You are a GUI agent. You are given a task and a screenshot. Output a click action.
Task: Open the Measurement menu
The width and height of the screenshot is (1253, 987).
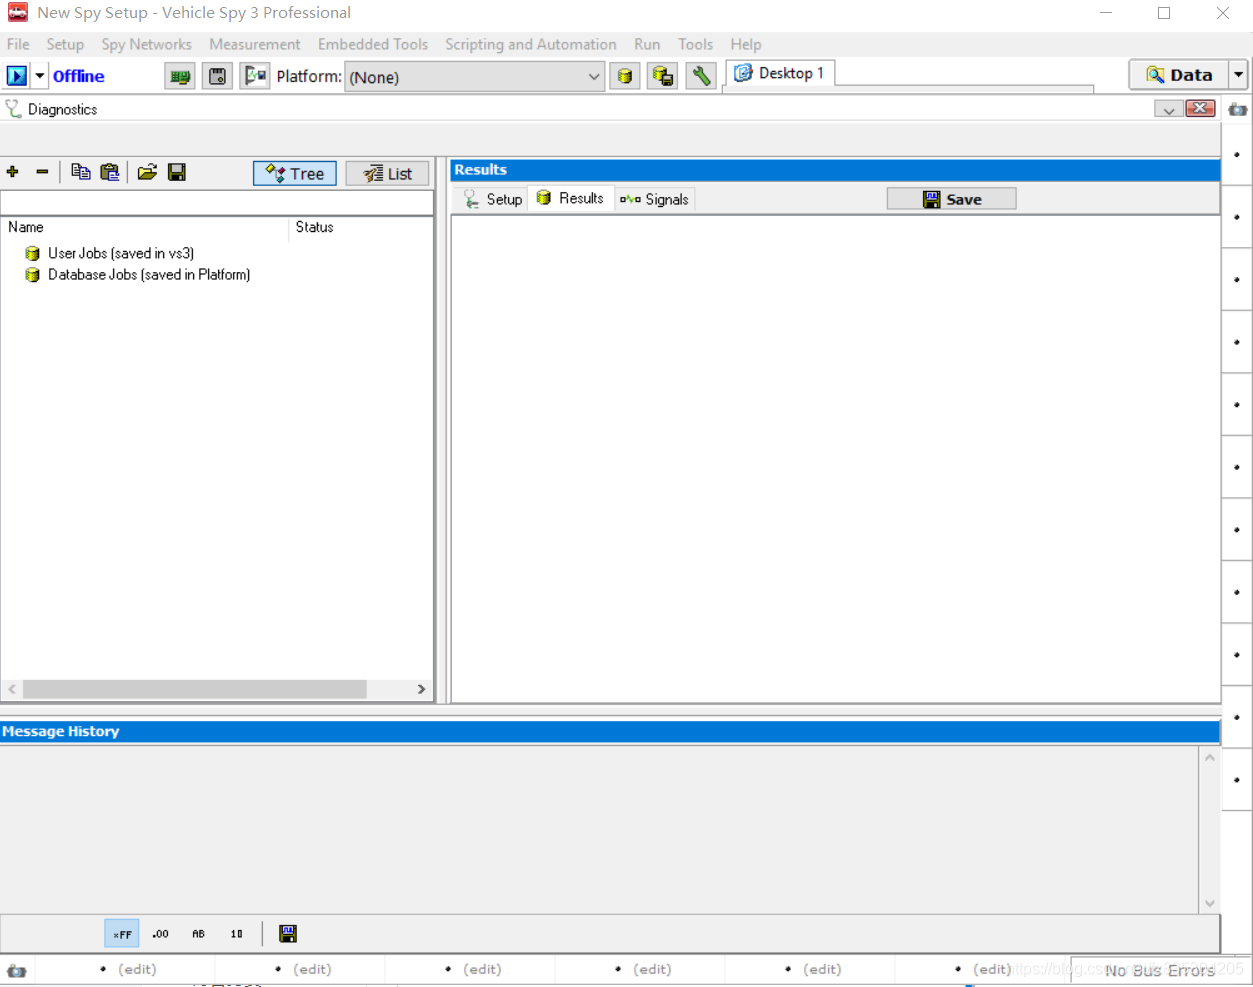click(x=255, y=44)
